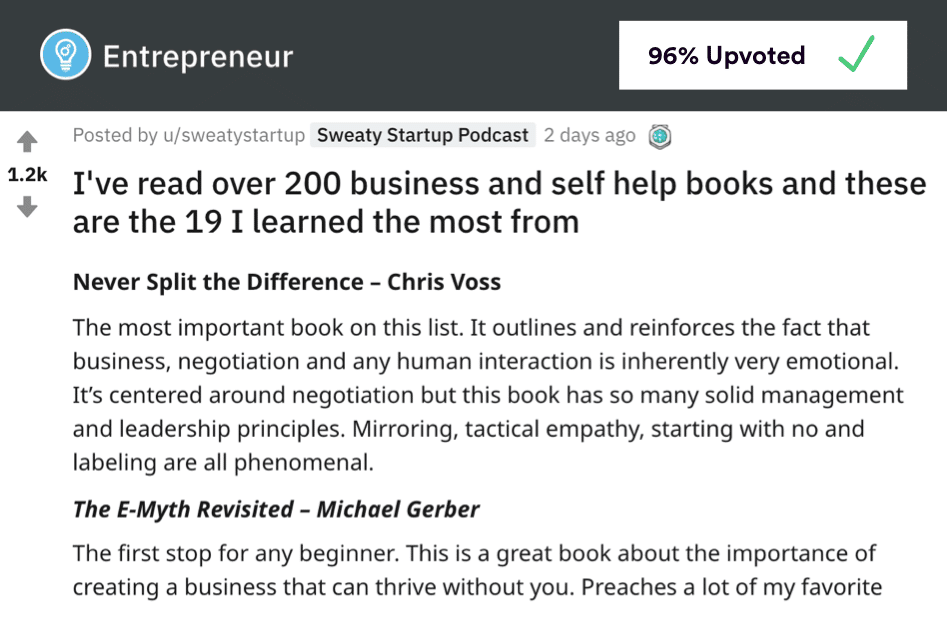
Task: Click the Sweaty Startup Podcast flair tag
Action: tap(421, 135)
